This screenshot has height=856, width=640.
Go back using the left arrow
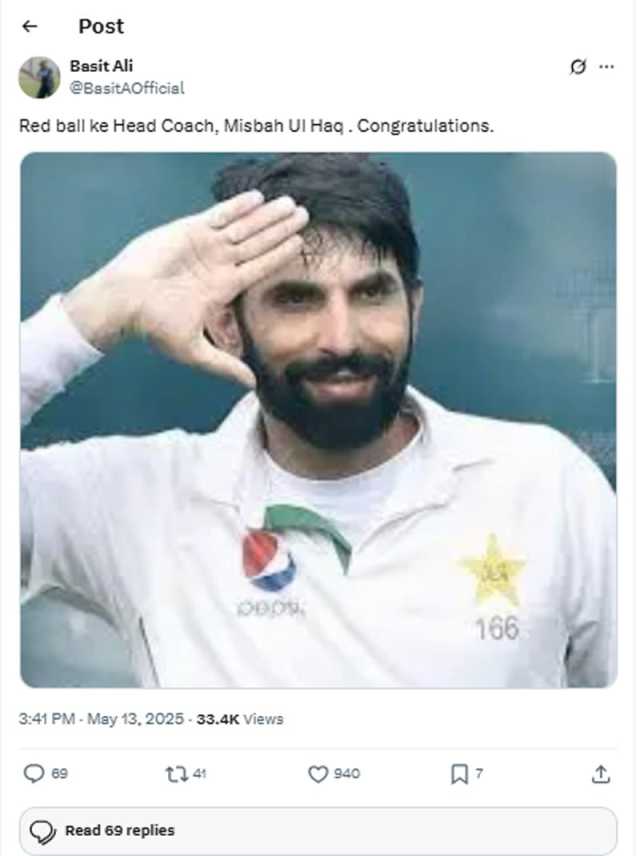click(x=29, y=26)
